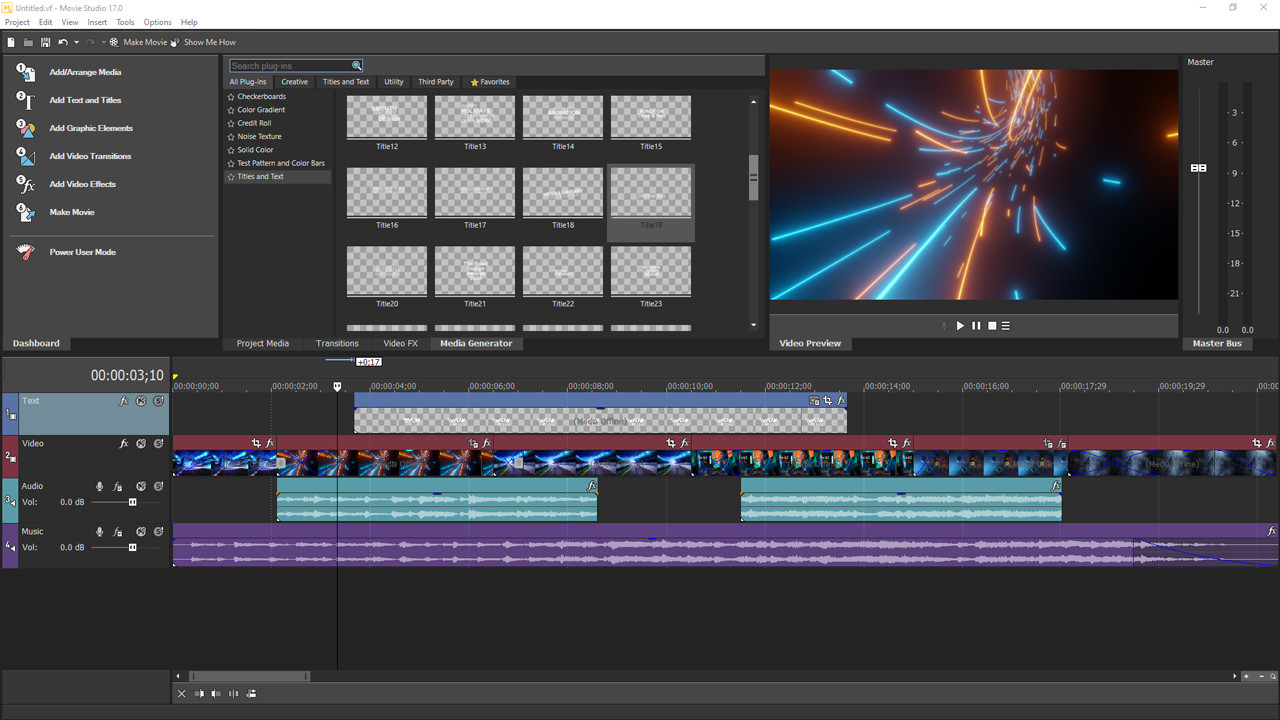Open Track FX on the Text track
Viewport: 1280px width, 720px height.
(x=124, y=400)
